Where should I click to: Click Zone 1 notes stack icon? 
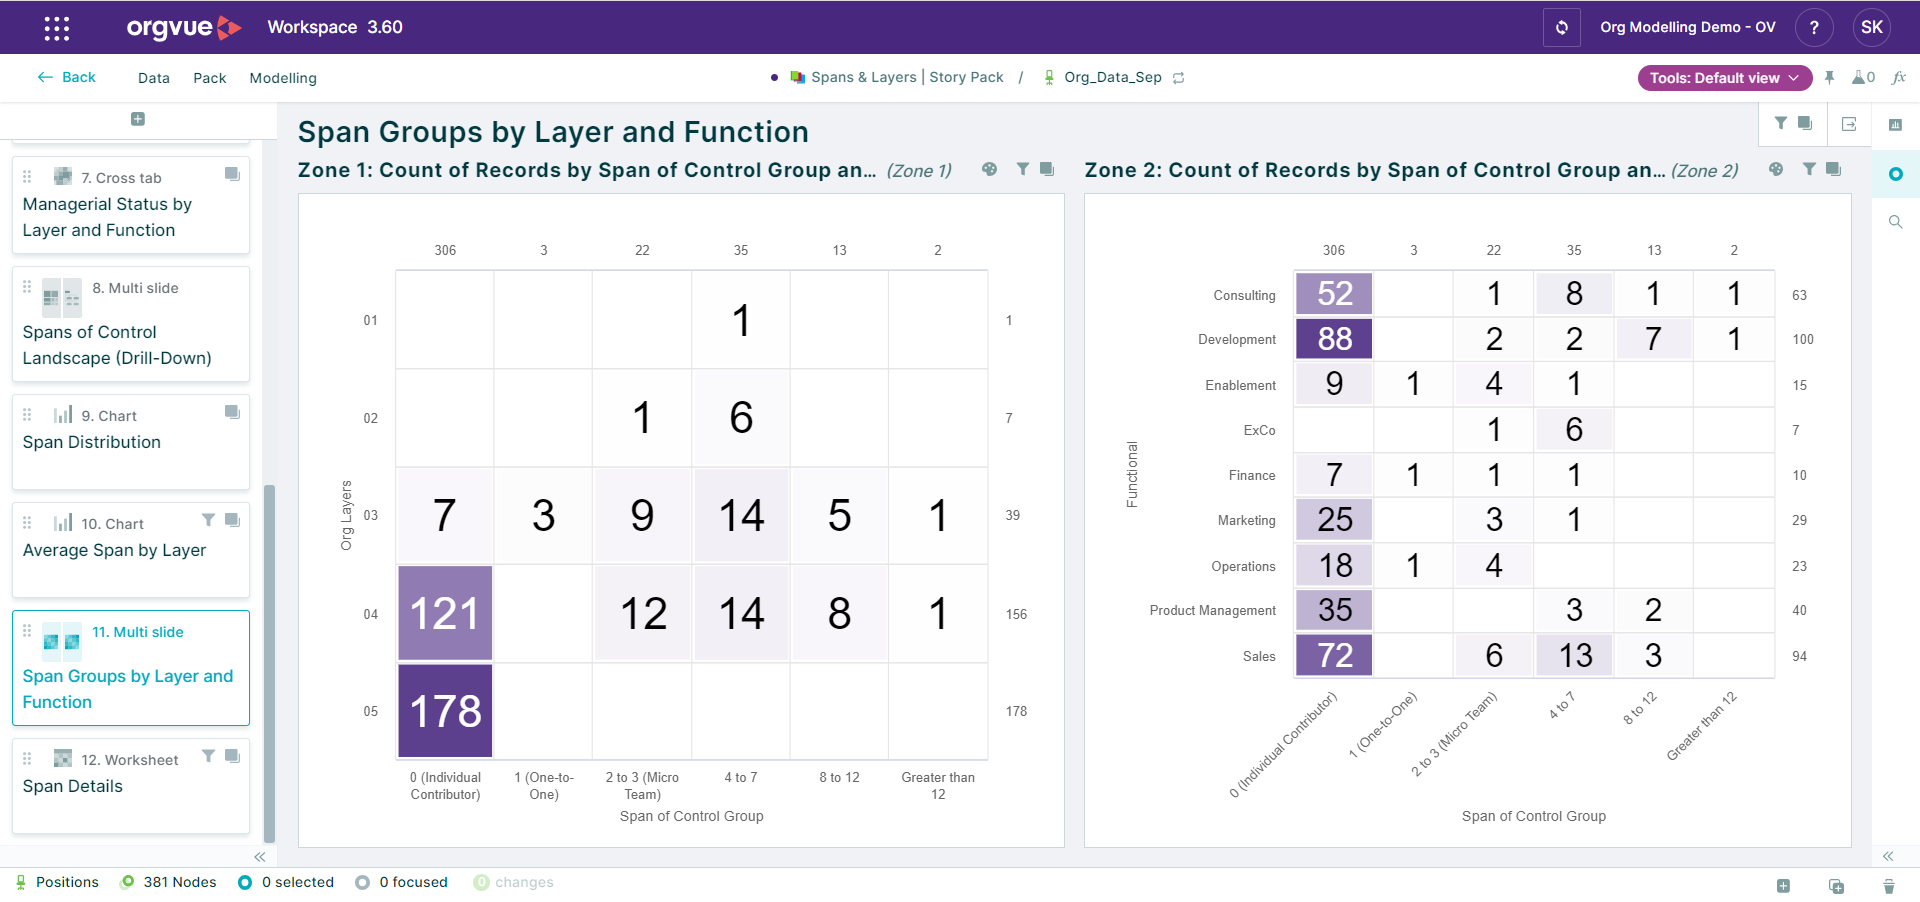point(1047,169)
